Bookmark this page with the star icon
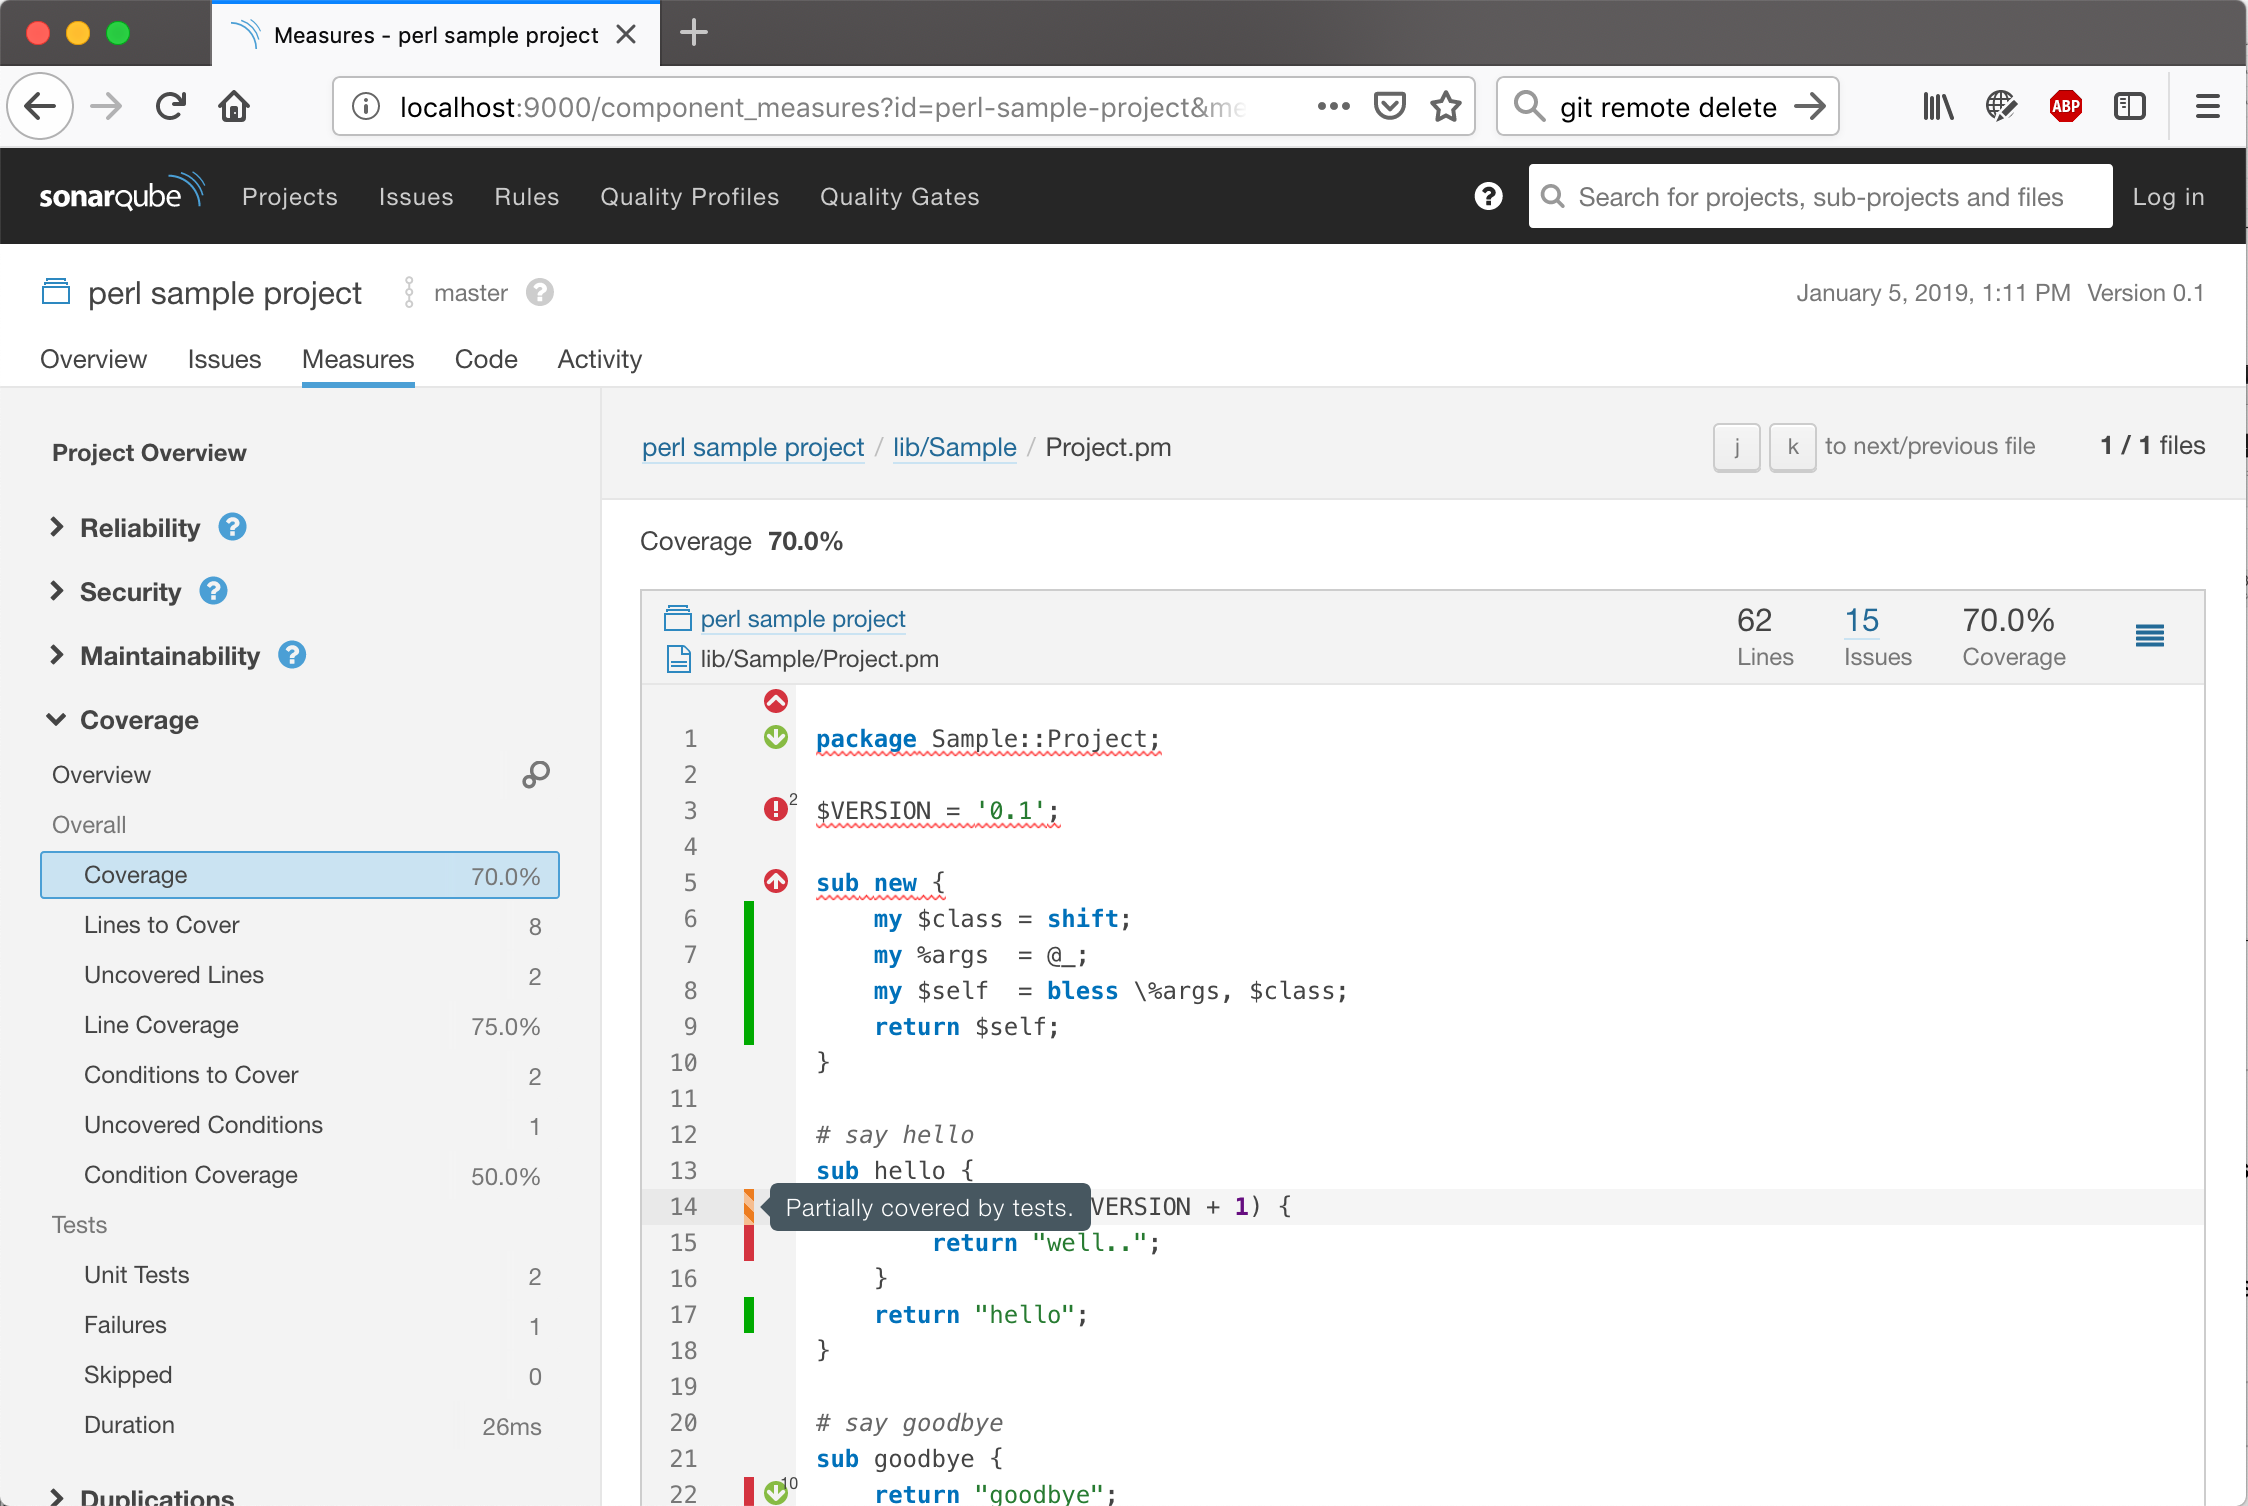 point(1446,106)
